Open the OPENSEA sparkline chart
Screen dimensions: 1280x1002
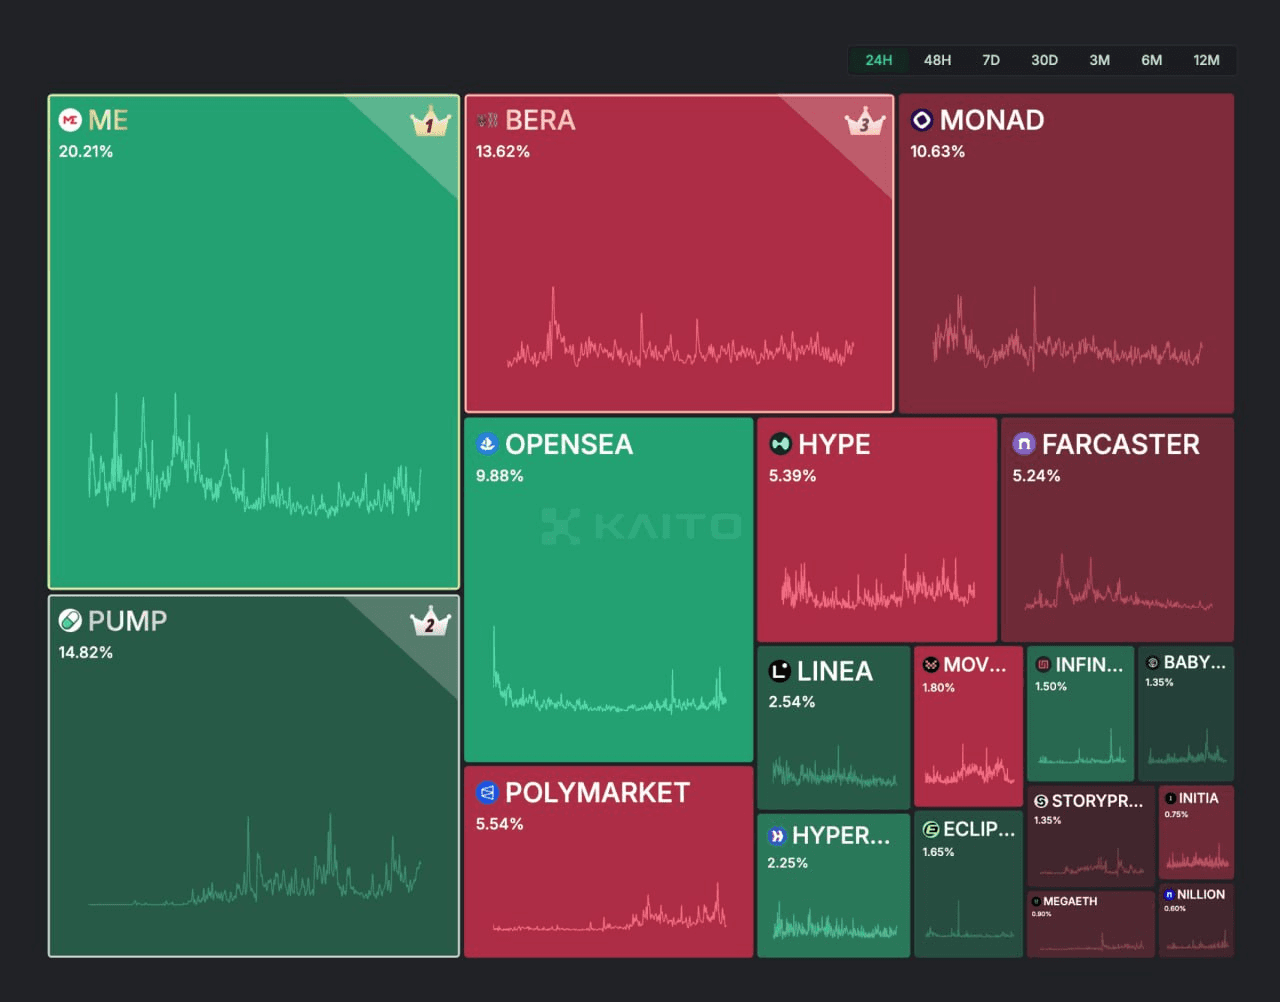(x=609, y=670)
